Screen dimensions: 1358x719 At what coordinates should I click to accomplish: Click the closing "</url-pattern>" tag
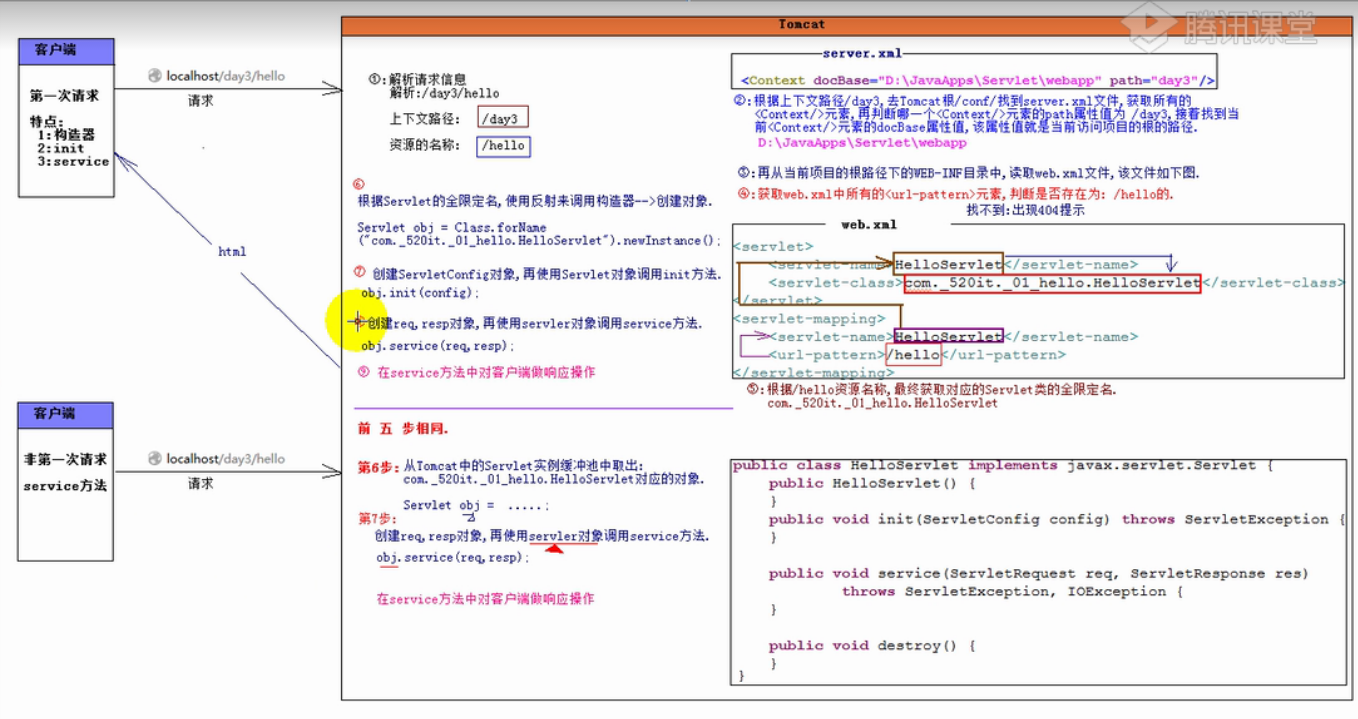coord(1003,355)
